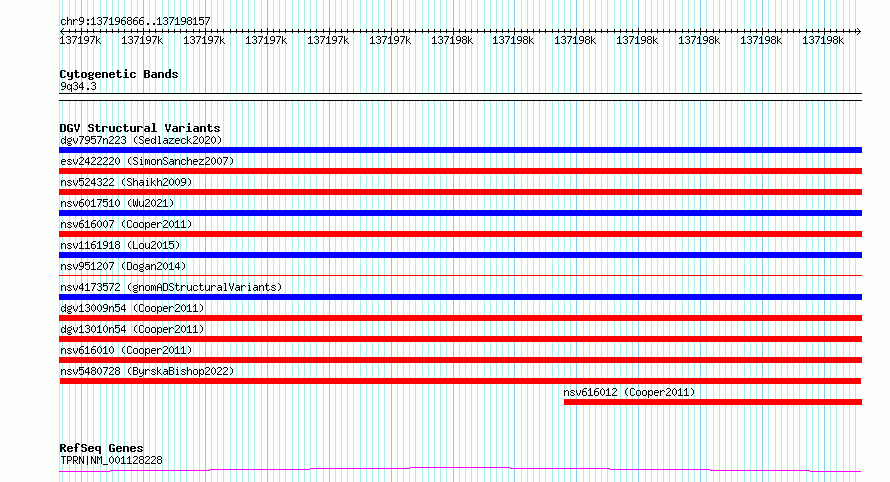Click the short red bar under nsv616012

[713, 402]
